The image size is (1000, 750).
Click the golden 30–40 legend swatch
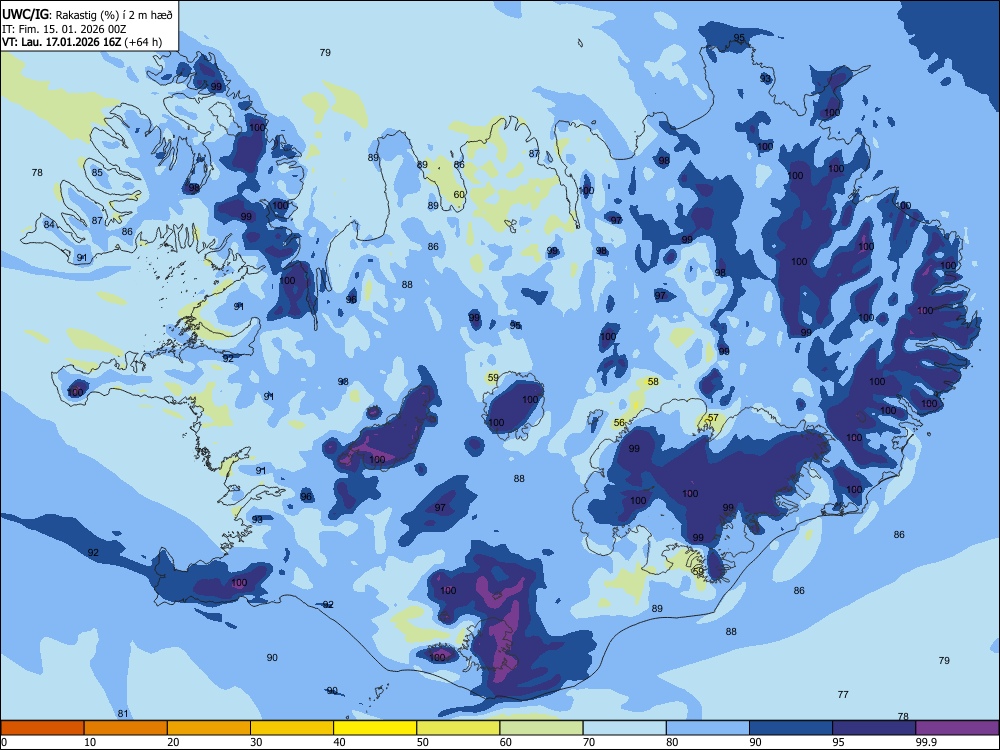pos(292,728)
